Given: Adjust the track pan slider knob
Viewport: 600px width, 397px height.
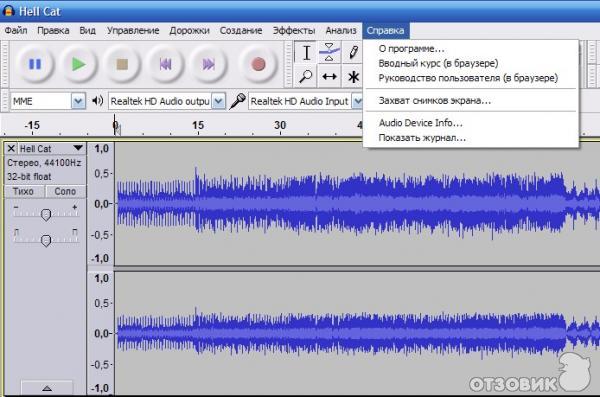Looking at the screenshot, I should [46, 240].
